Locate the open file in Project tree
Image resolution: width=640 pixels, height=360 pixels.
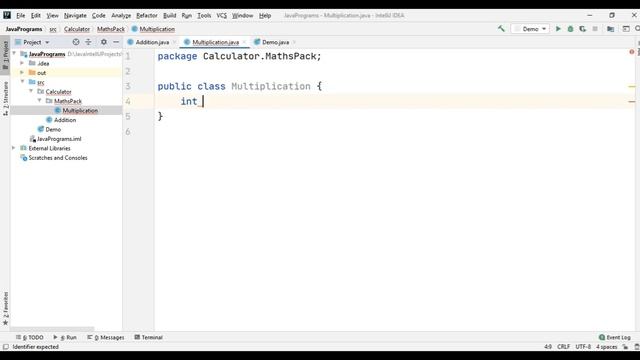76,42
